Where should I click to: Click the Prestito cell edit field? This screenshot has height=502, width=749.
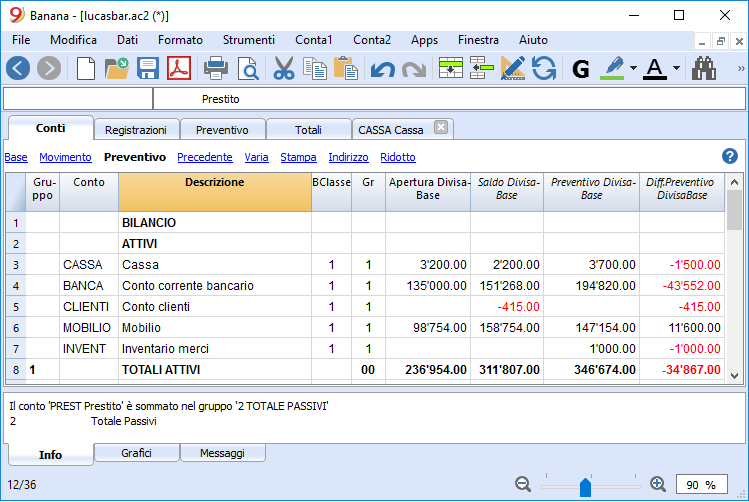coord(449,99)
